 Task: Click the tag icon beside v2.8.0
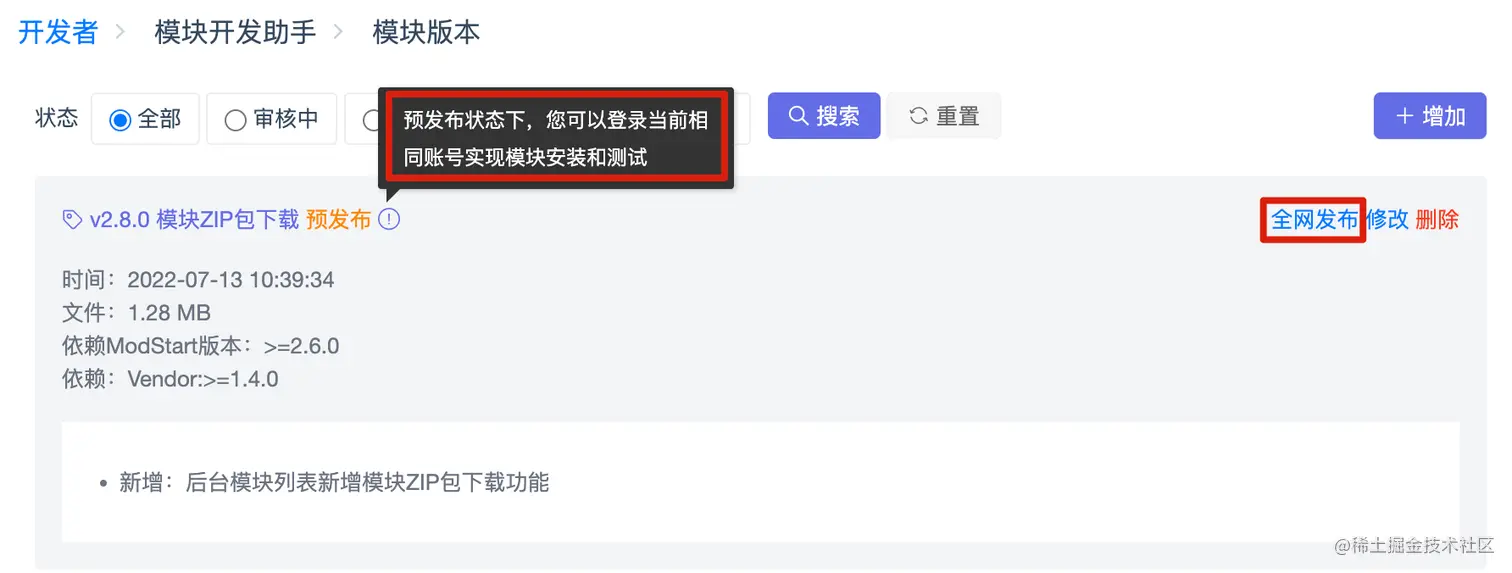72,220
